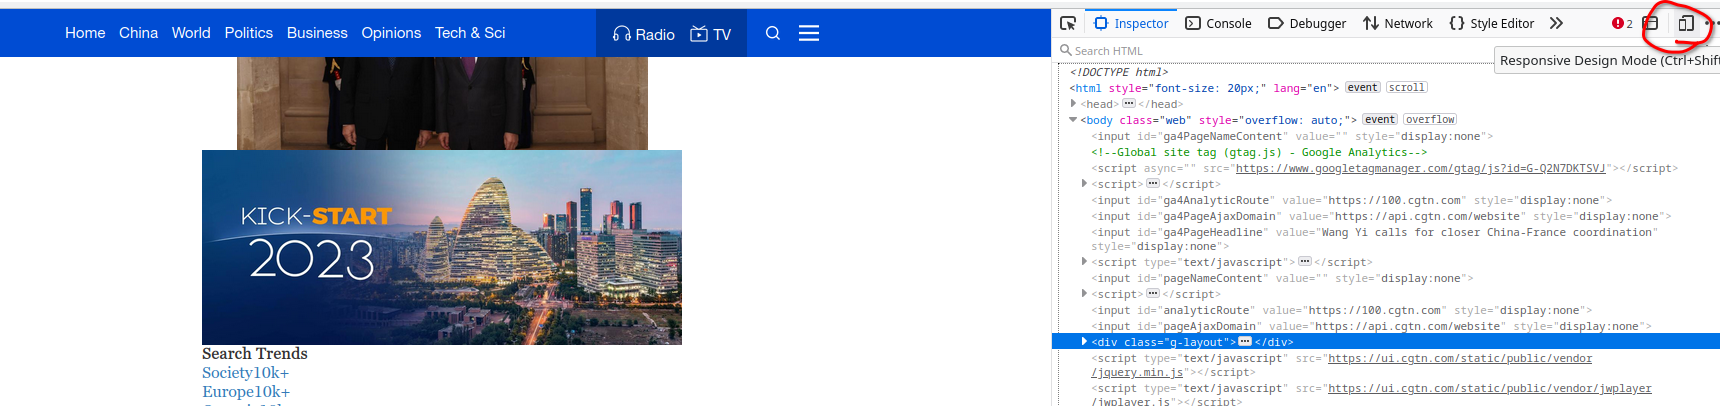Click the red error count indicator
Image resolution: width=1720 pixels, height=406 pixels.
[1622, 23]
